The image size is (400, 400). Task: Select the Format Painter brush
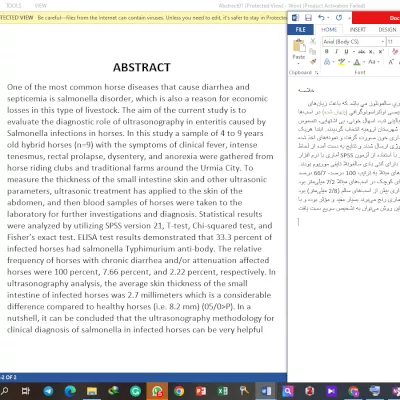(313, 62)
